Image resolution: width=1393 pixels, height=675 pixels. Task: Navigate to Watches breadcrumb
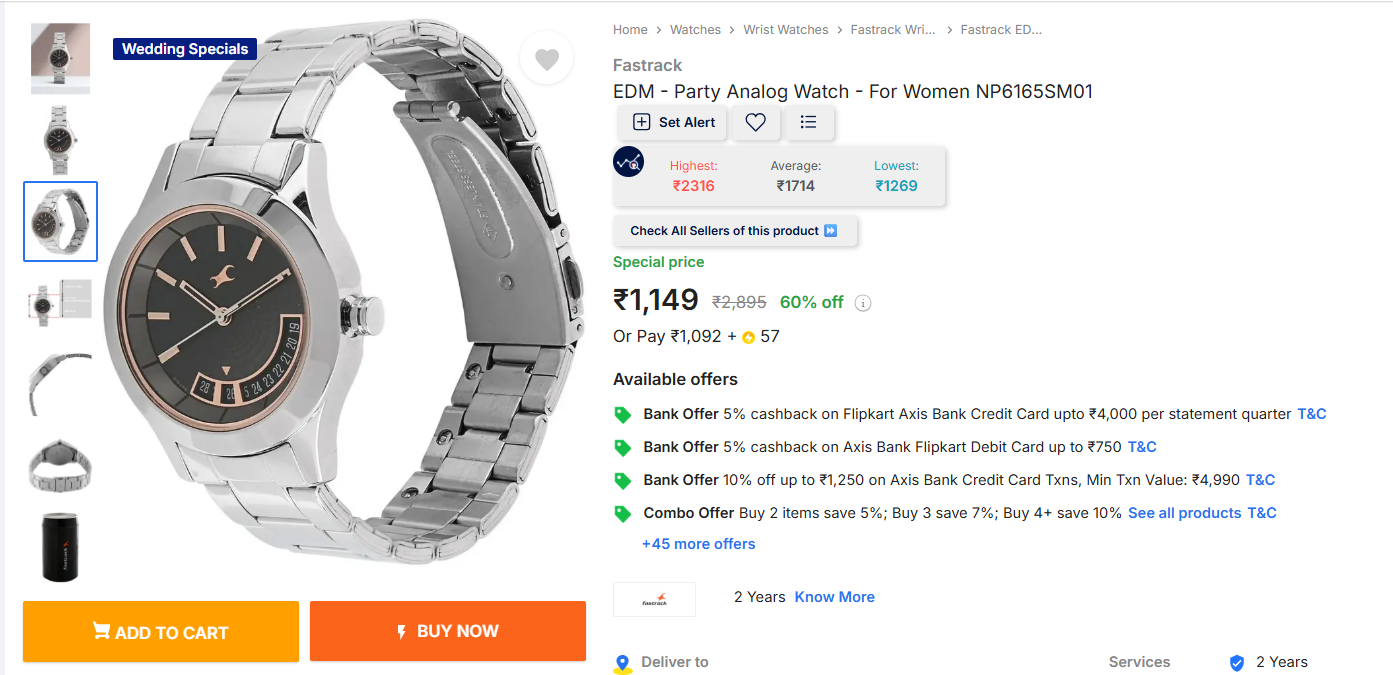(x=695, y=30)
